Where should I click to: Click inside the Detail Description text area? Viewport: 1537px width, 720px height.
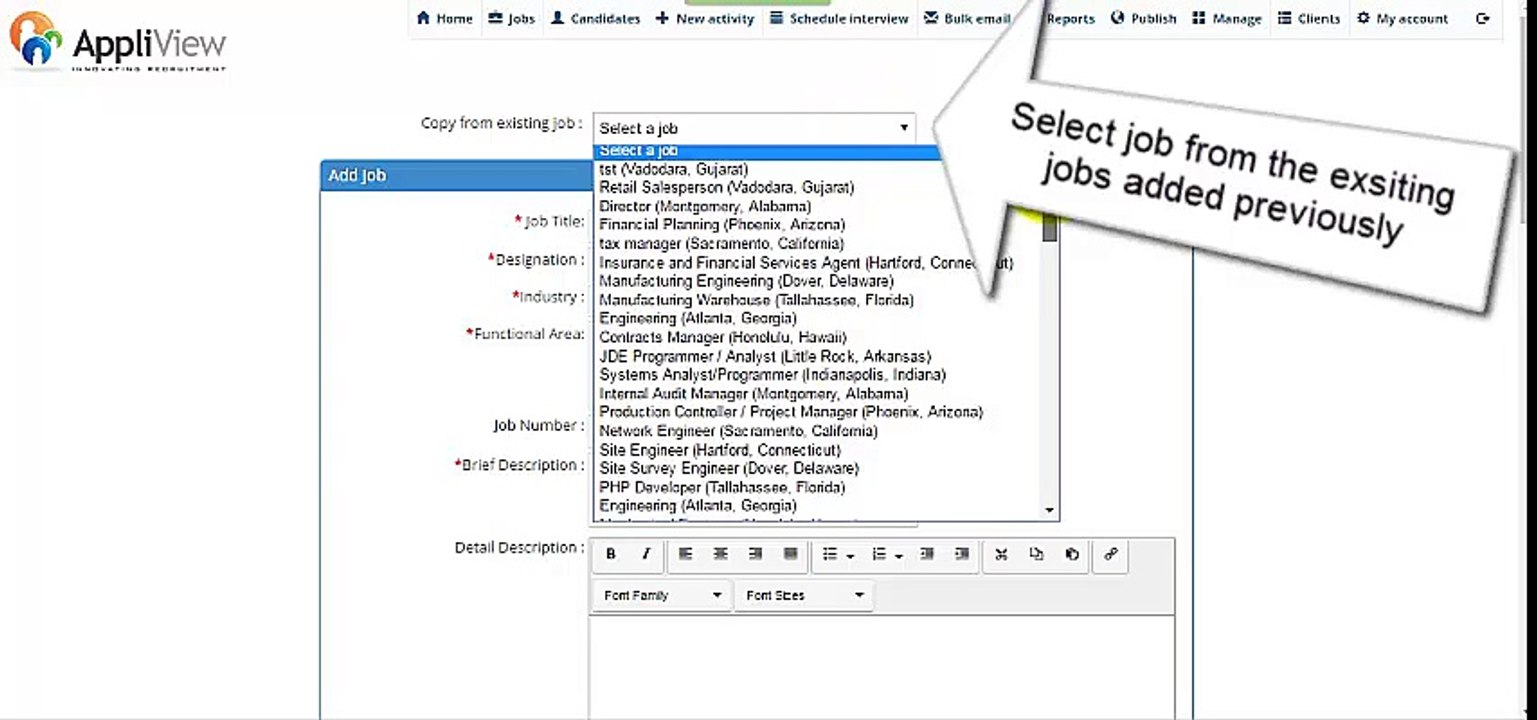point(882,667)
